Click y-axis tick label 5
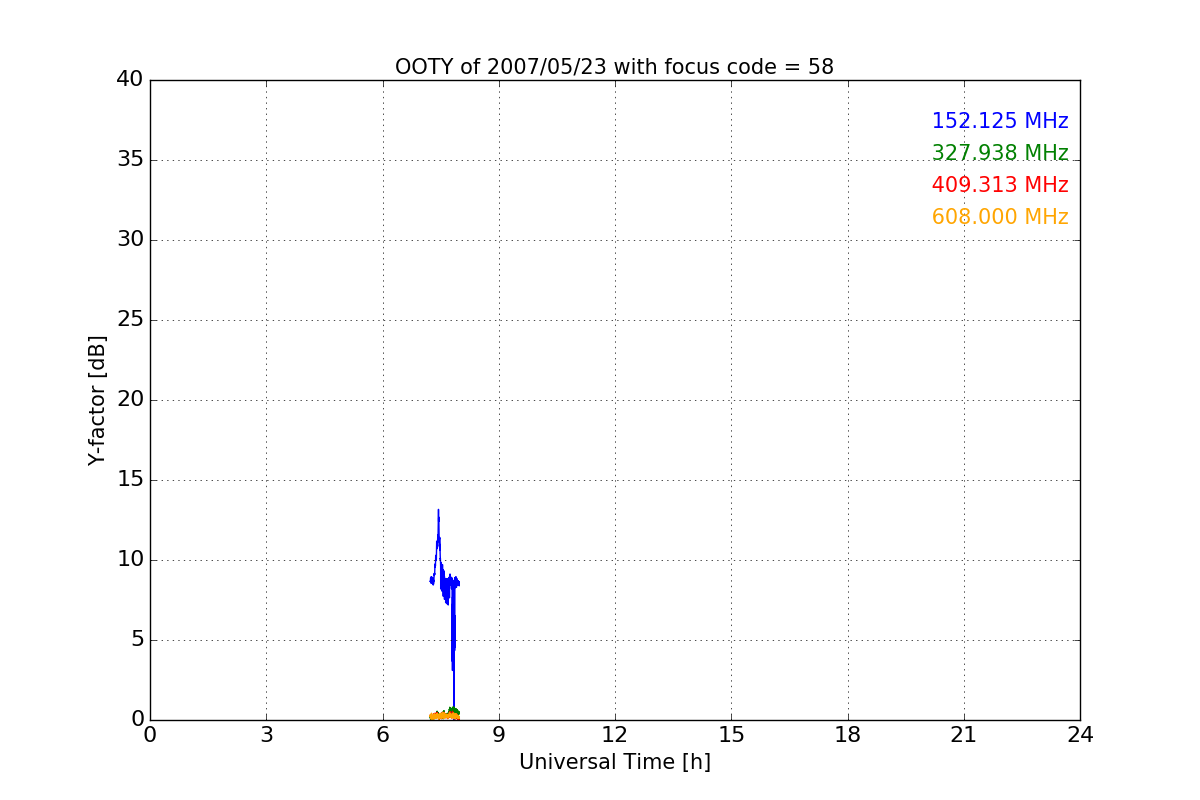 (x=137, y=640)
